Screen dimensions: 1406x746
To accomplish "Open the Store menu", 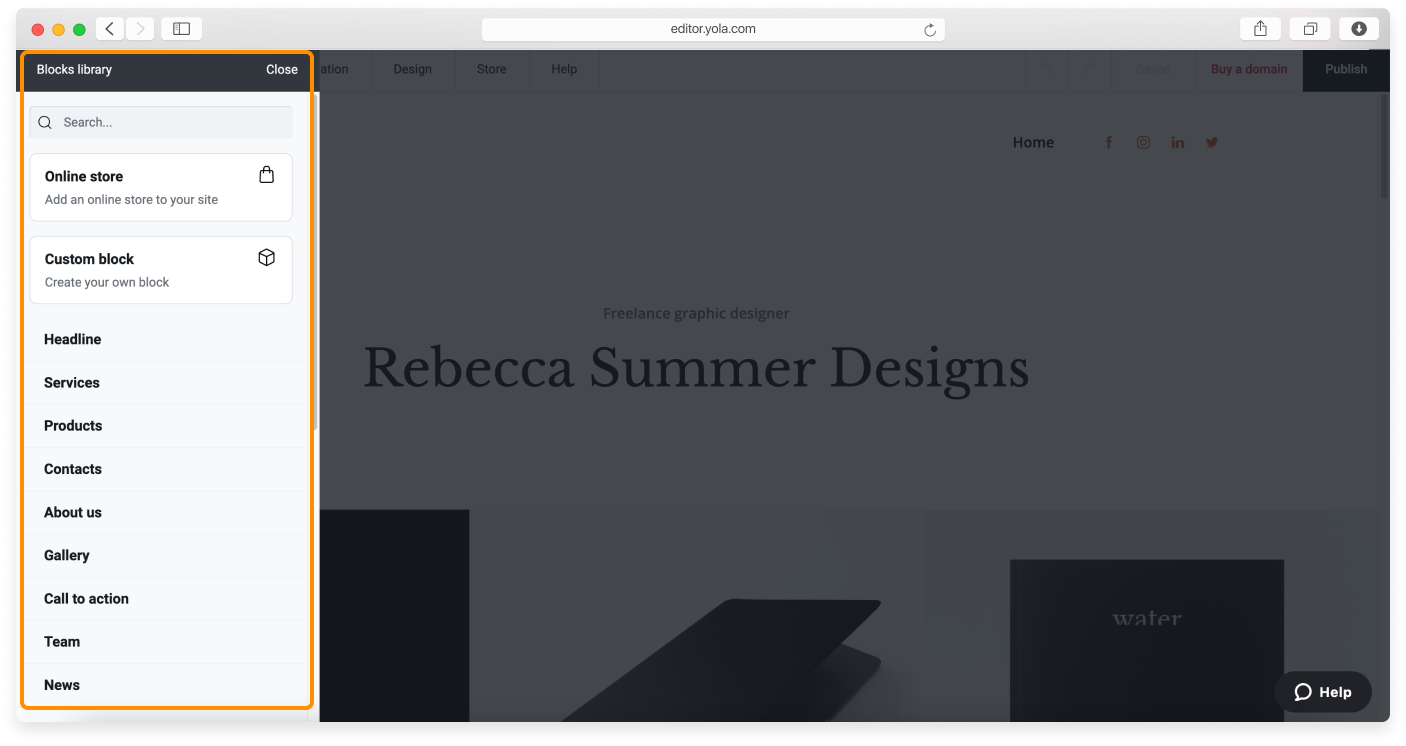I will pyautogui.click(x=491, y=70).
